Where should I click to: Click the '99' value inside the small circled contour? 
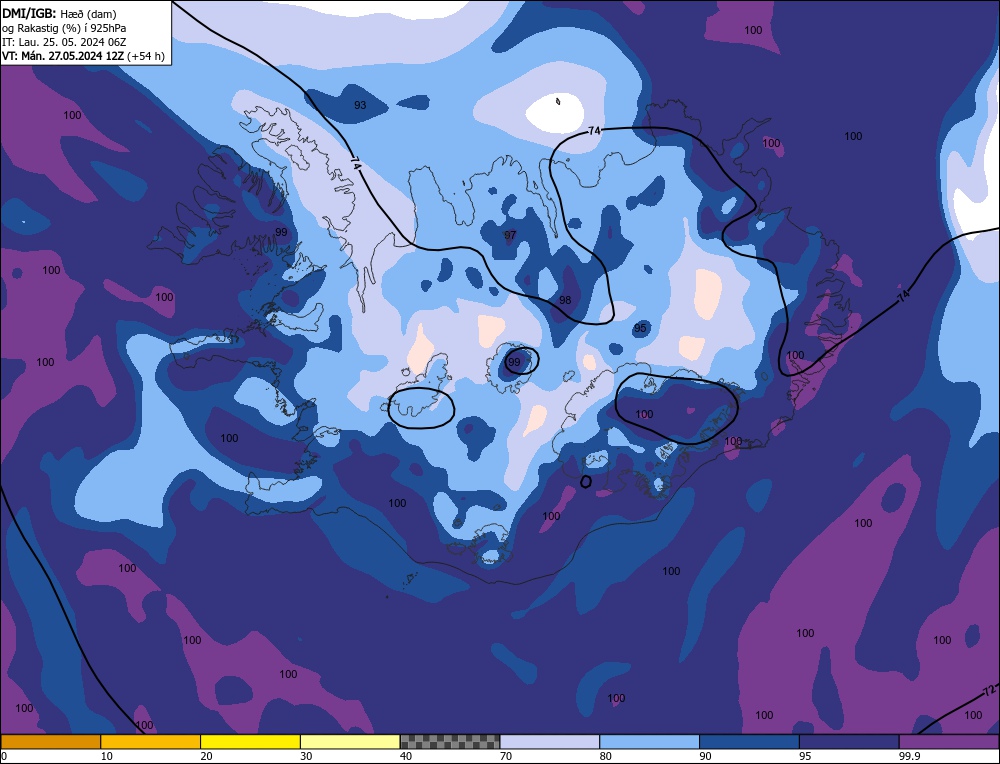(514, 362)
